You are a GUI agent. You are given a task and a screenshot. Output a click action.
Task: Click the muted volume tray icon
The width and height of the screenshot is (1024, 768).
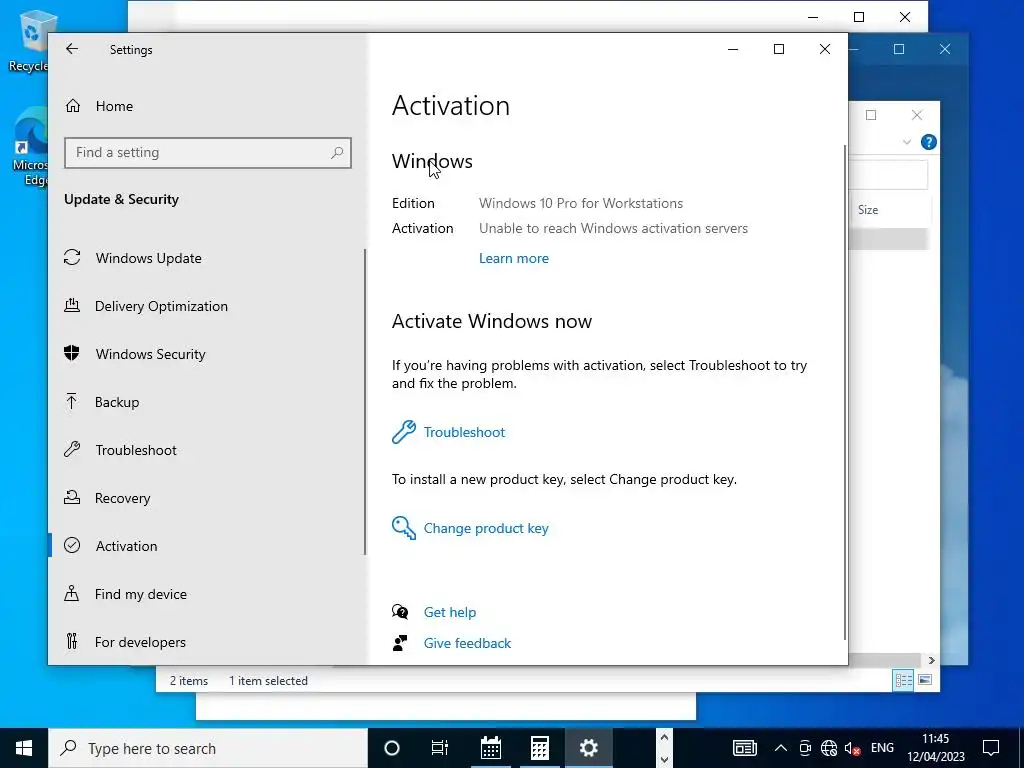pyautogui.click(x=852, y=748)
